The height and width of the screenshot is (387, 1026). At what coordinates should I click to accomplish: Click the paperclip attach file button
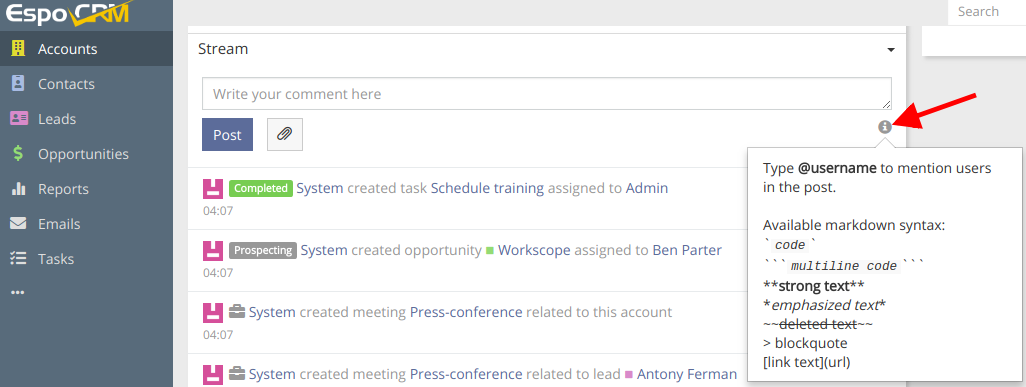[x=285, y=135]
